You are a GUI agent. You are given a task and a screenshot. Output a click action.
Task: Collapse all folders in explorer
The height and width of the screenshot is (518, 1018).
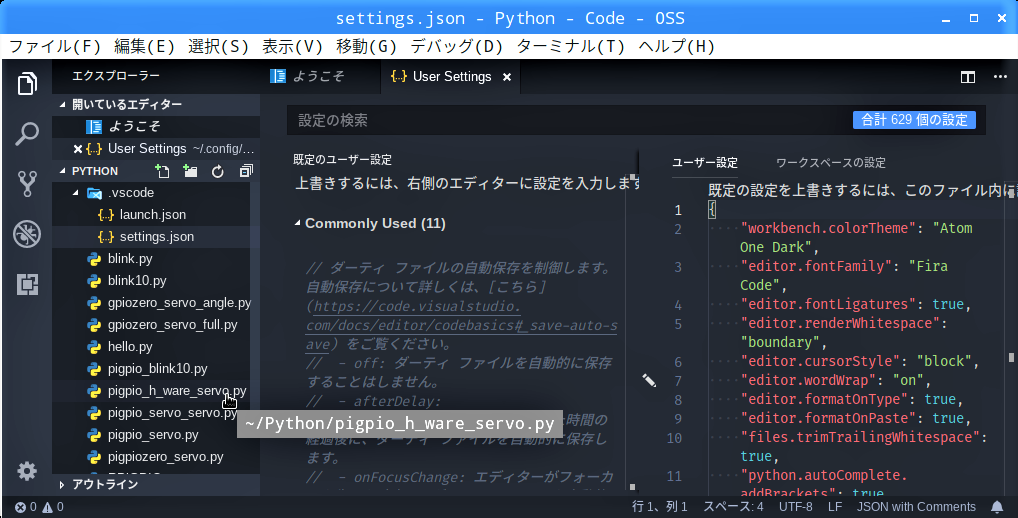(x=246, y=171)
